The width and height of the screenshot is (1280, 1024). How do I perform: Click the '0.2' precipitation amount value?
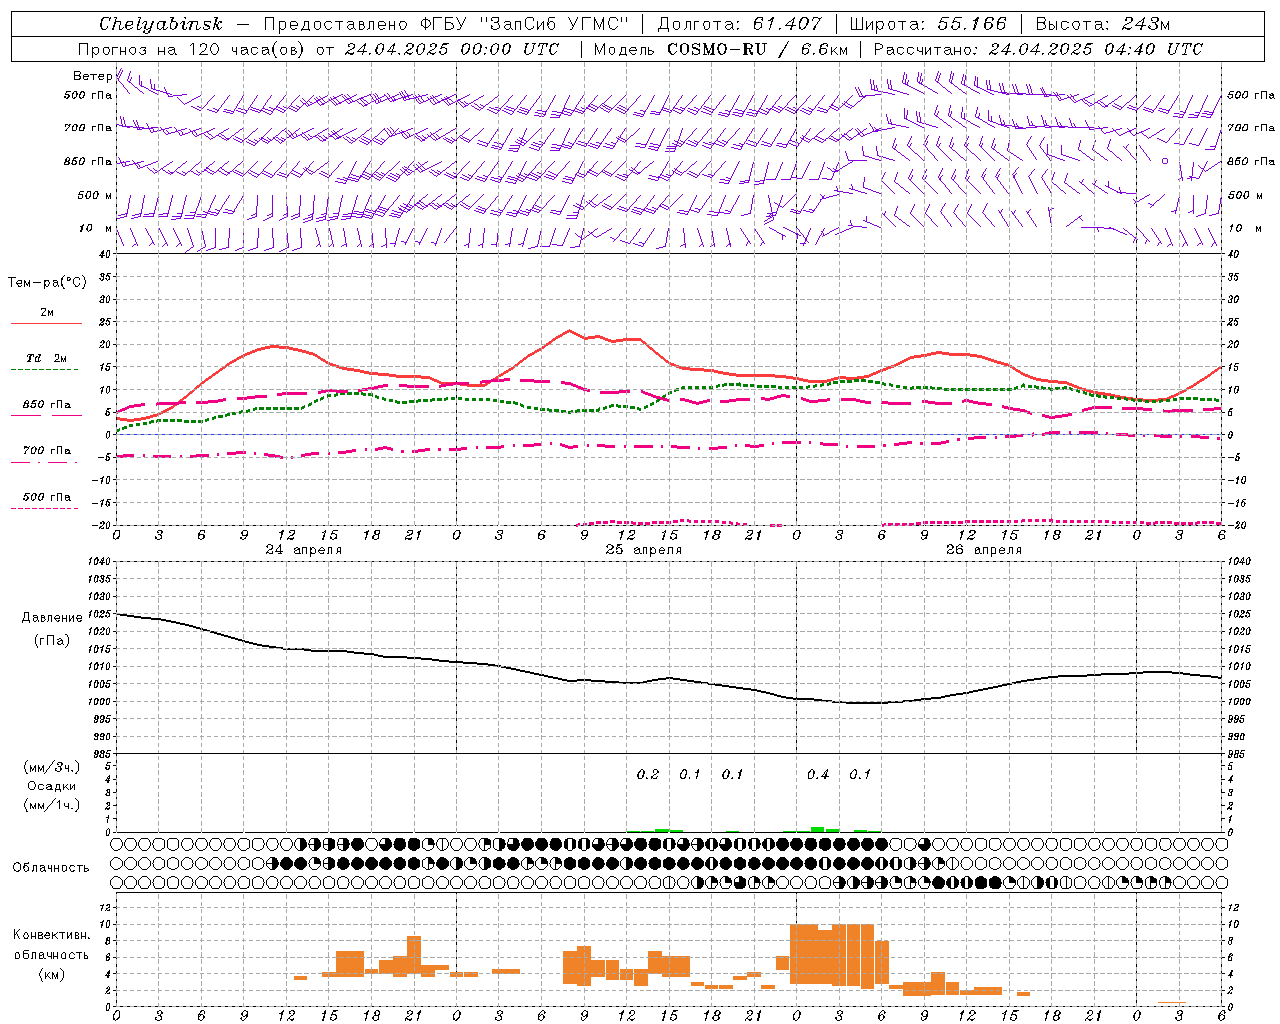pyautogui.click(x=648, y=775)
